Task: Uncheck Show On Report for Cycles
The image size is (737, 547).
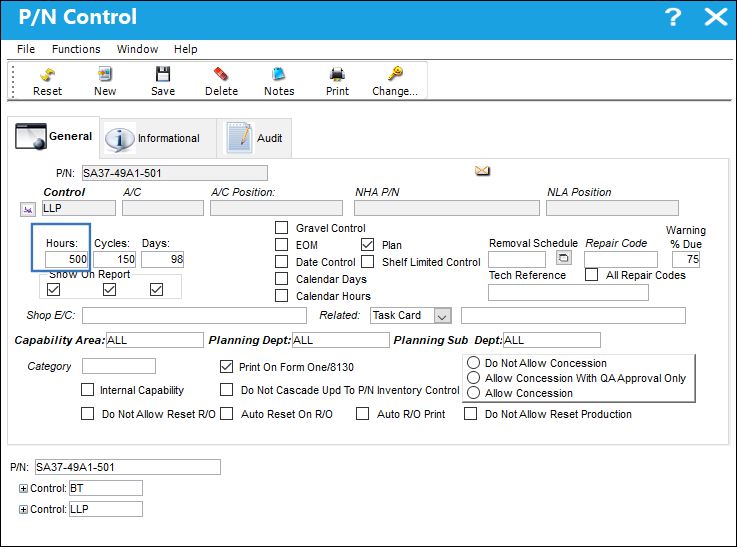Action: pos(110,289)
